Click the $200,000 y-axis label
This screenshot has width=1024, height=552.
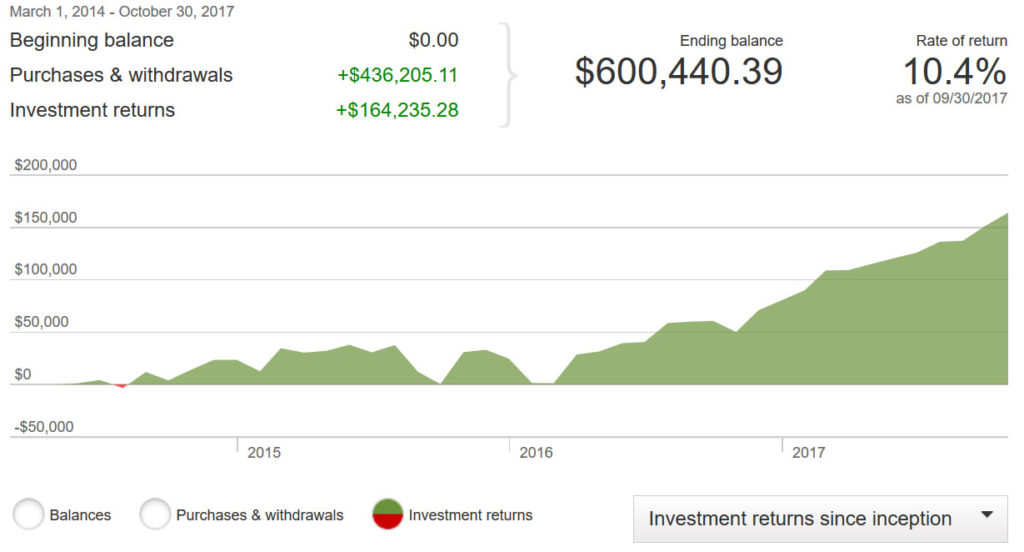[x=45, y=166]
